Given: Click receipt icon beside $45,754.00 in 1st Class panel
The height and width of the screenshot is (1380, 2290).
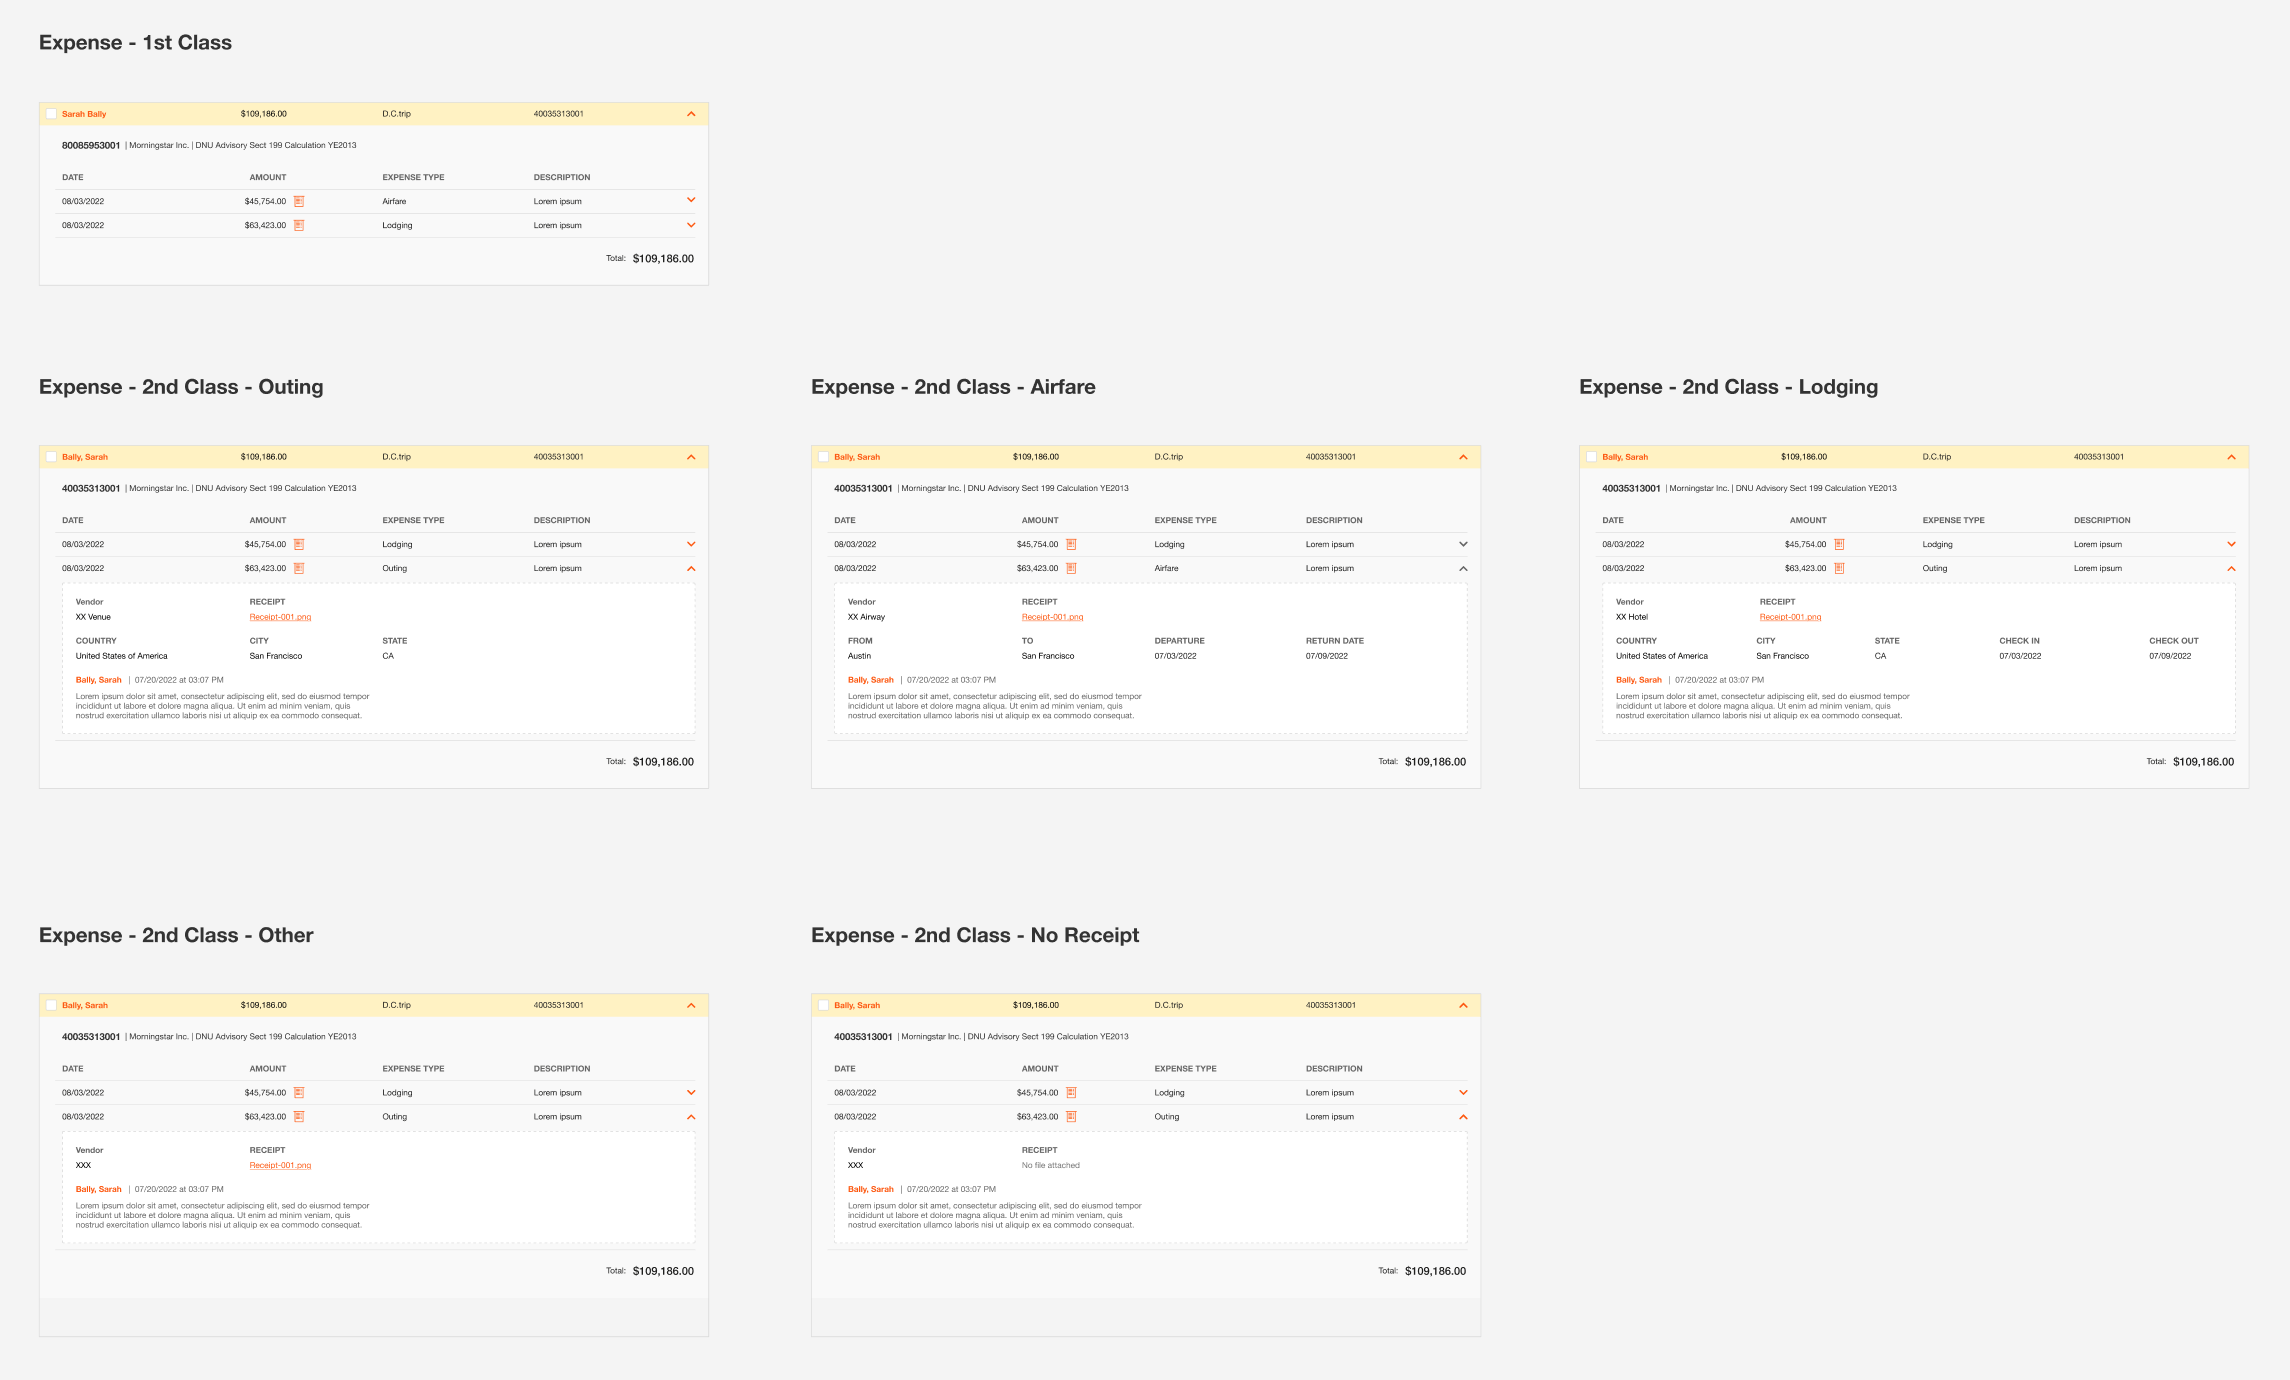Looking at the screenshot, I should click(298, 201).
